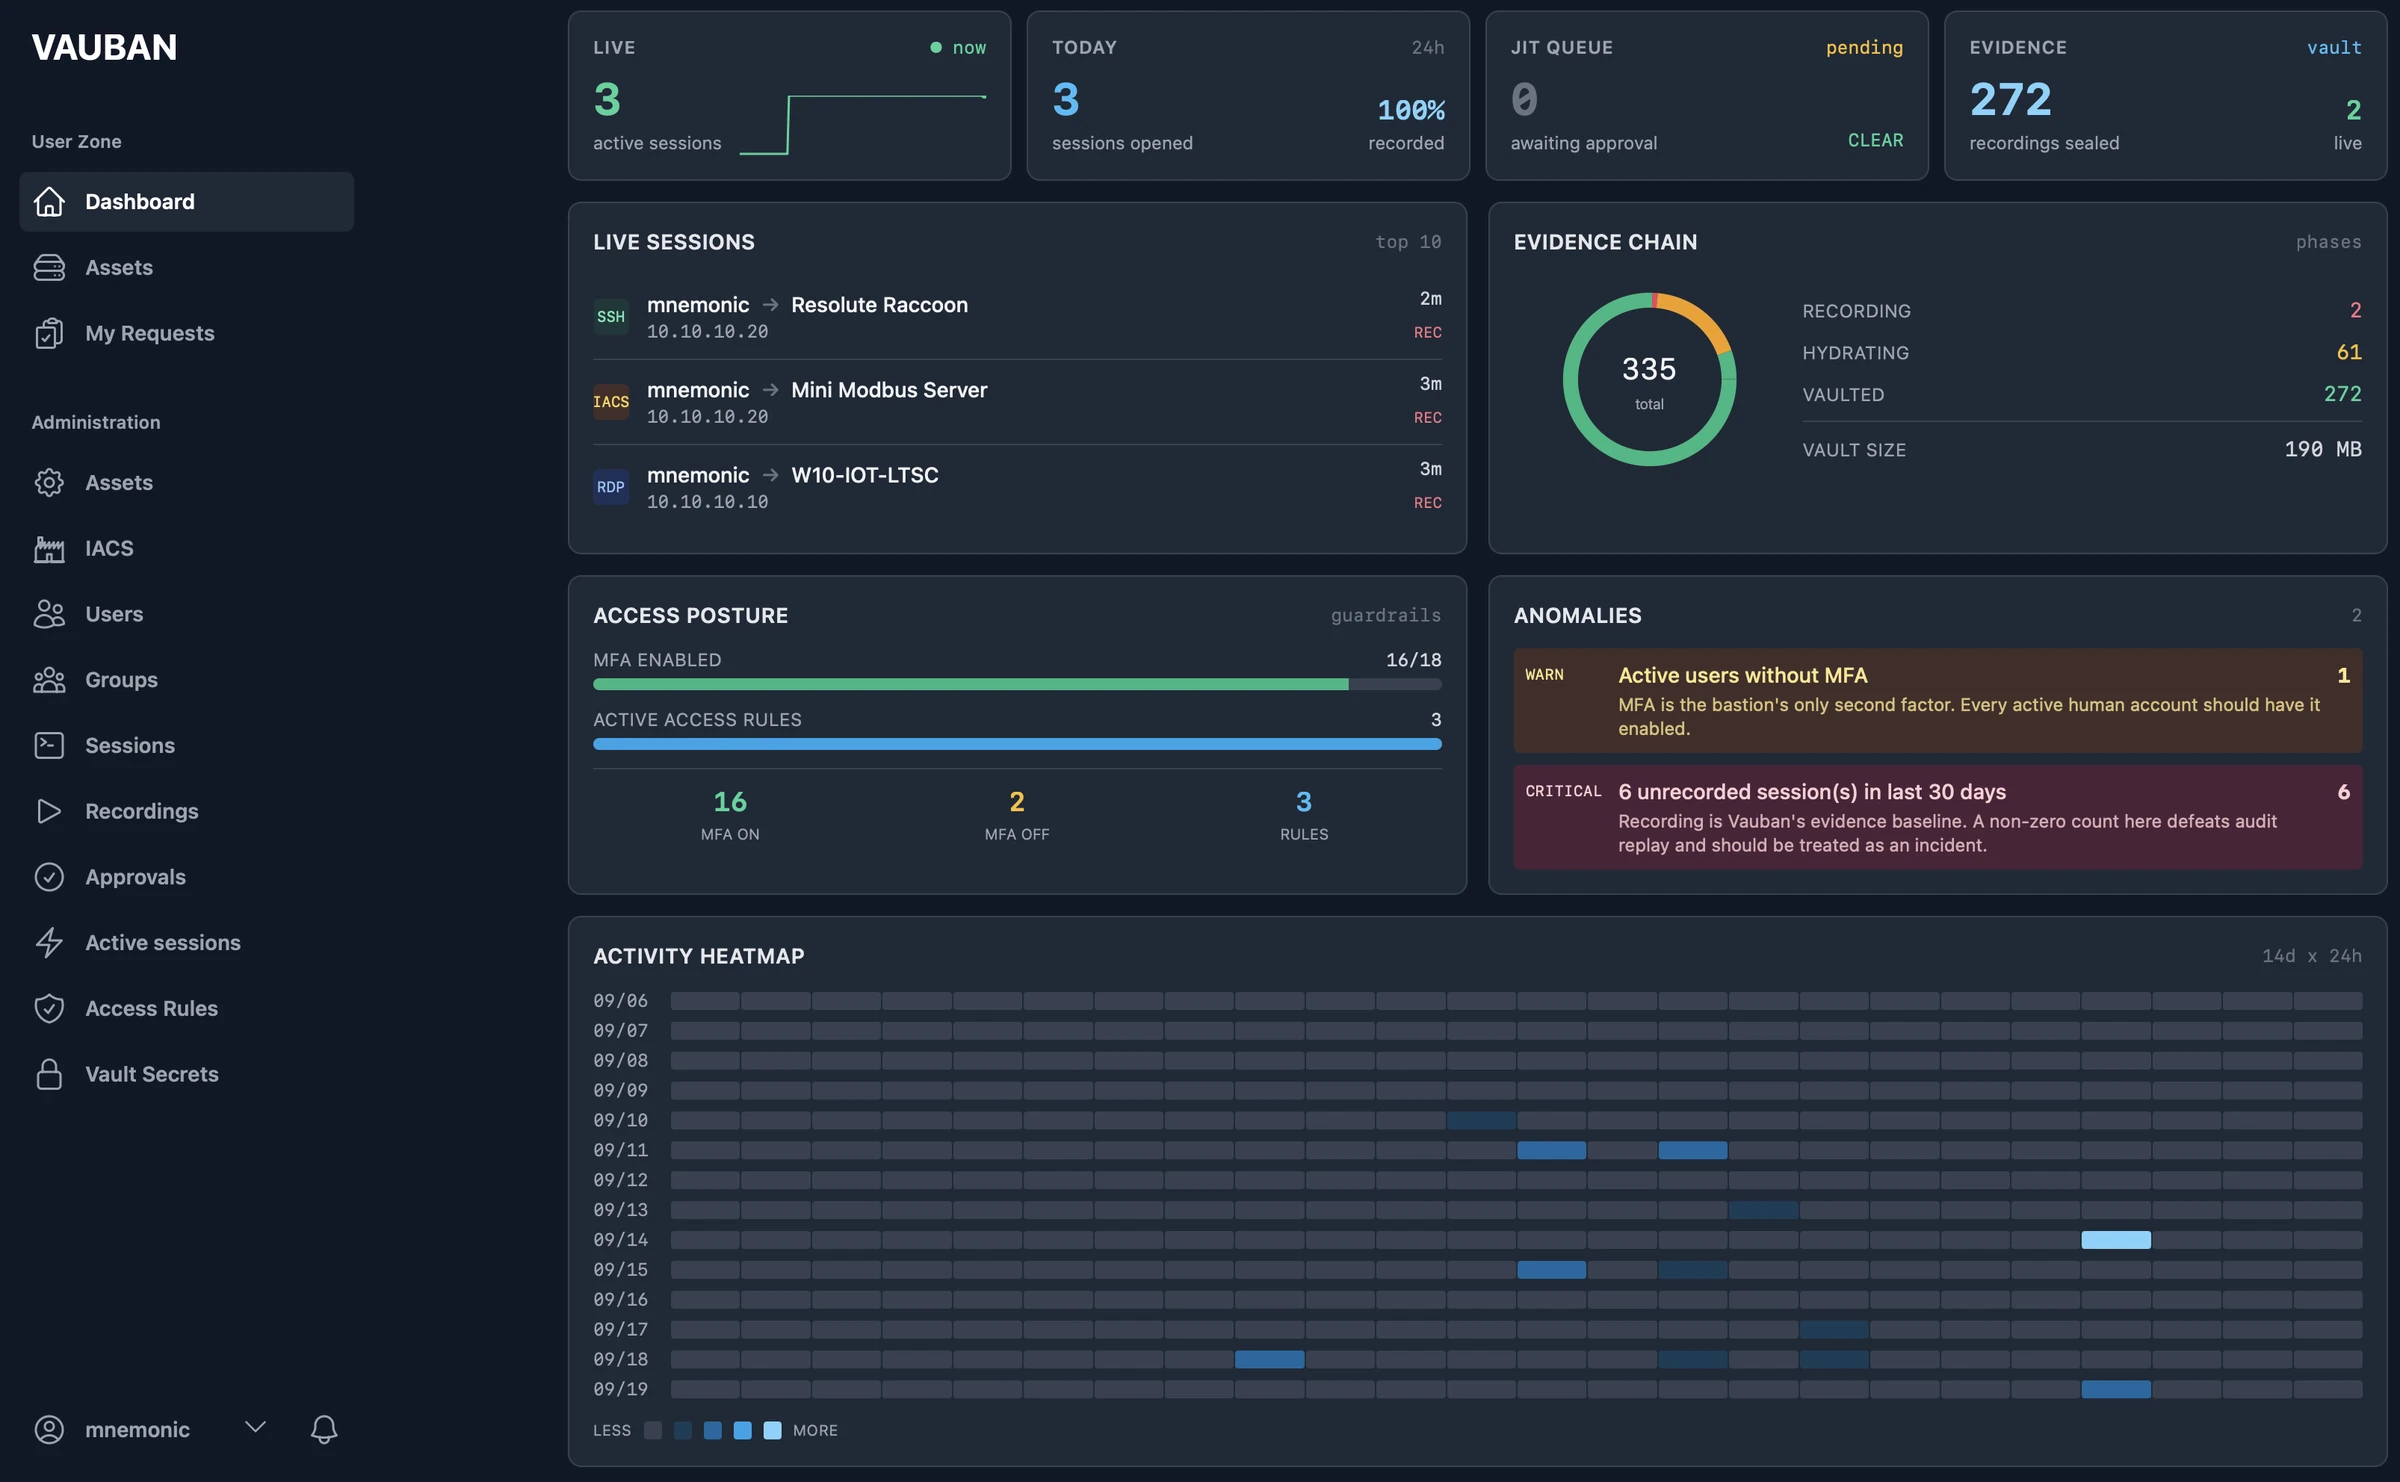This screenshot has width=2400, height=1482.
Task: Go to Approvals page
Action: [x=187, y=877]
